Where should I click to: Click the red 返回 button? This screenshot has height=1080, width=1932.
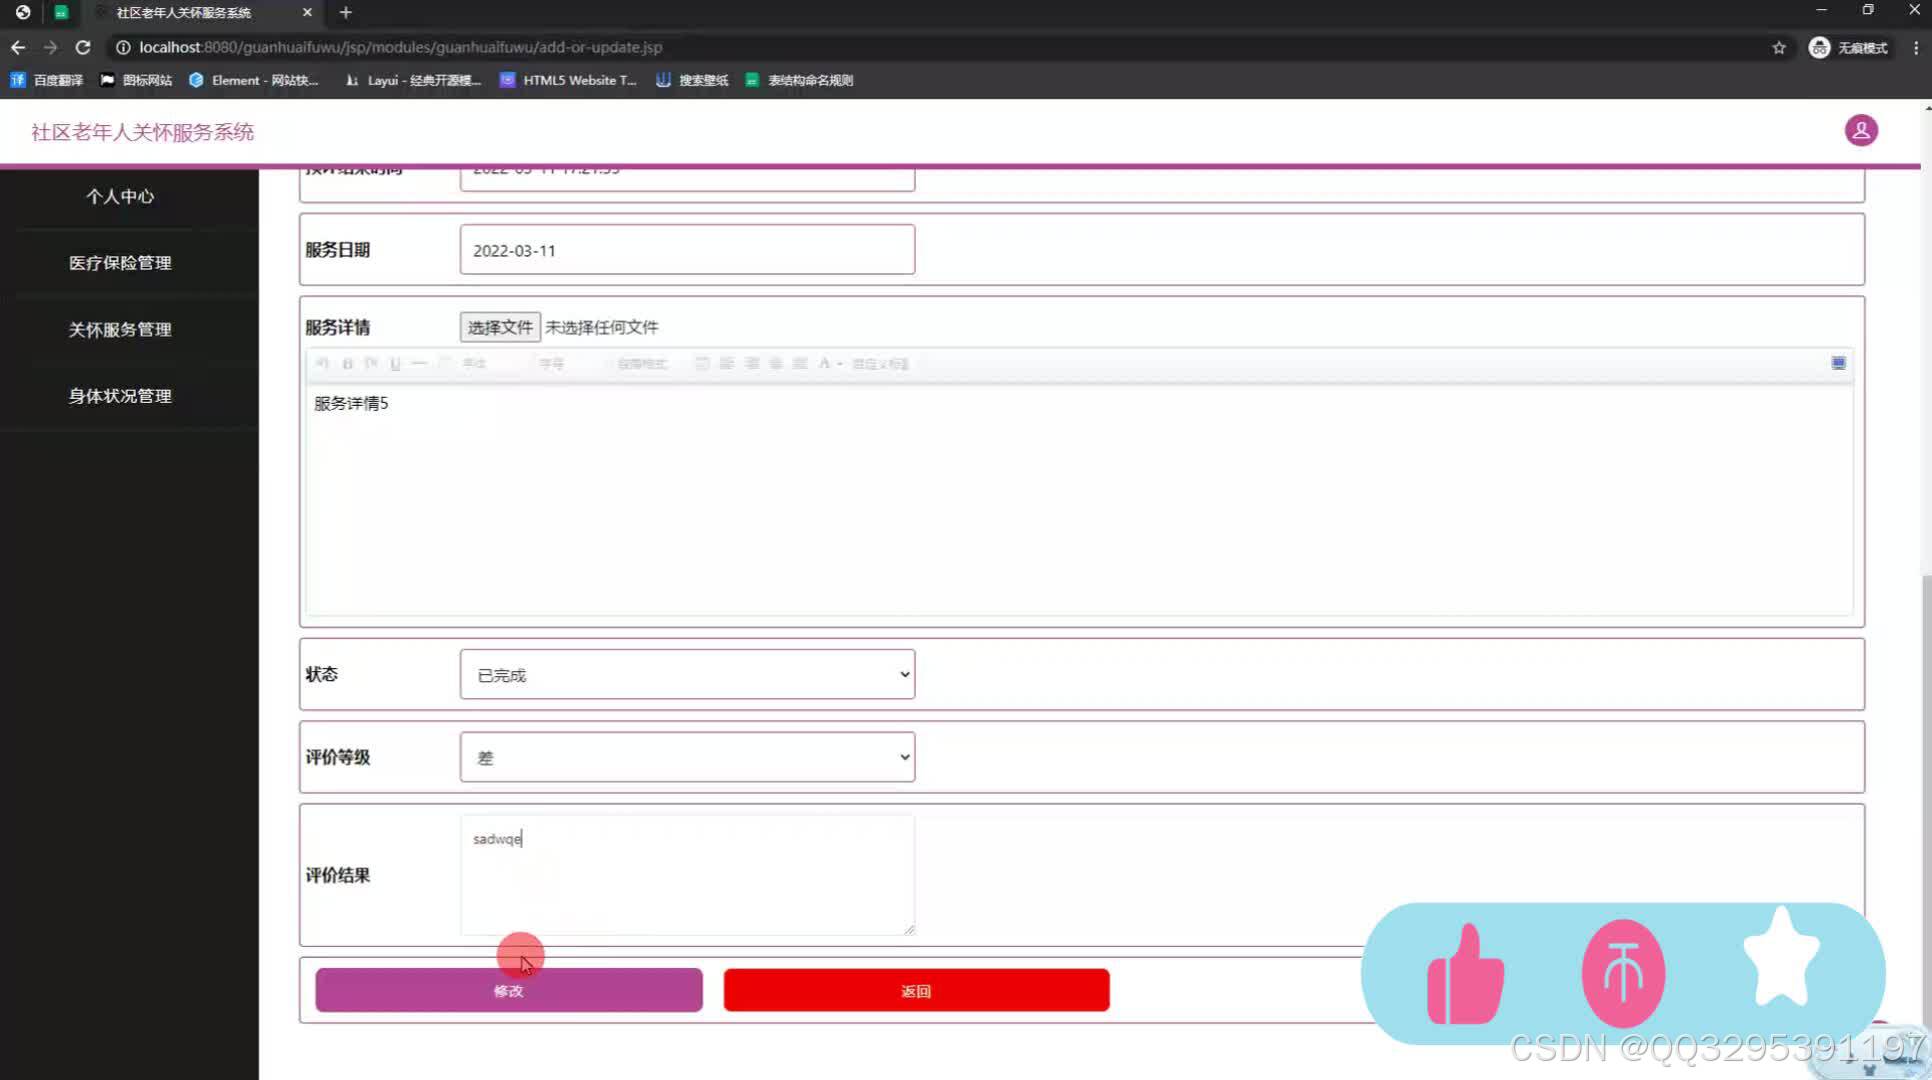click(x=916, y=990)
